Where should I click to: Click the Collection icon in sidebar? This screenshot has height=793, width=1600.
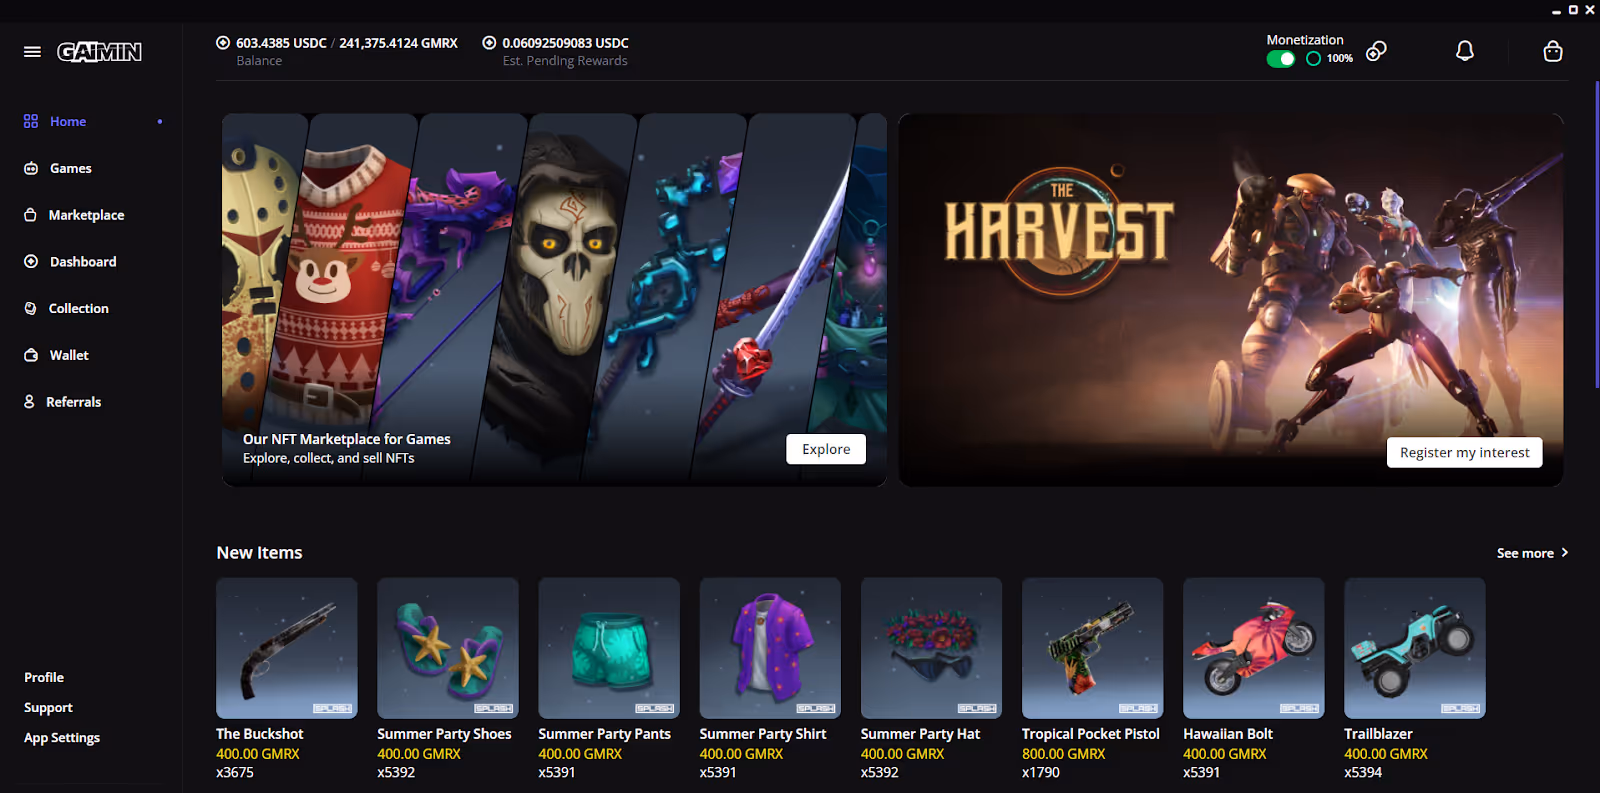pyautogui.click(x=30, y=308)
